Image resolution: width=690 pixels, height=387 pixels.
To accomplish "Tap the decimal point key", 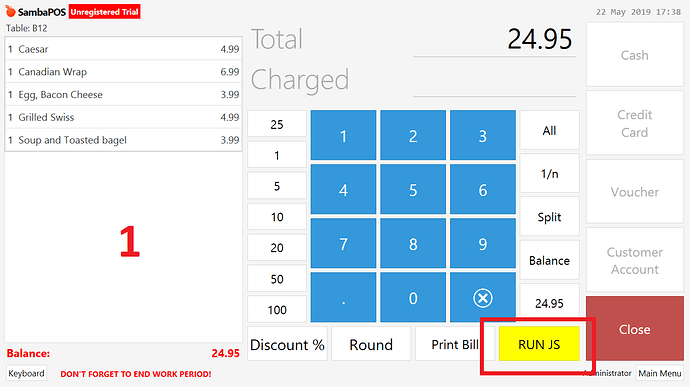I will 343,297.
